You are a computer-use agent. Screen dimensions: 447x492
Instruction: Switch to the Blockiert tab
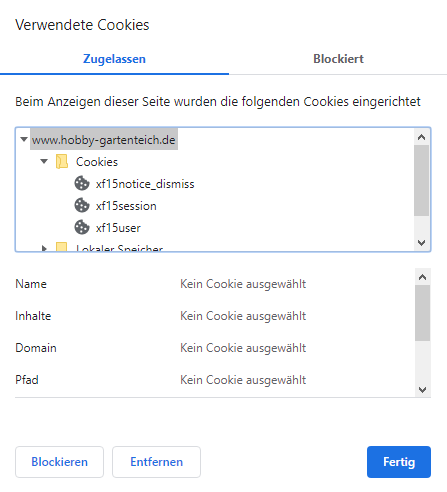click(x=338, y=59)
